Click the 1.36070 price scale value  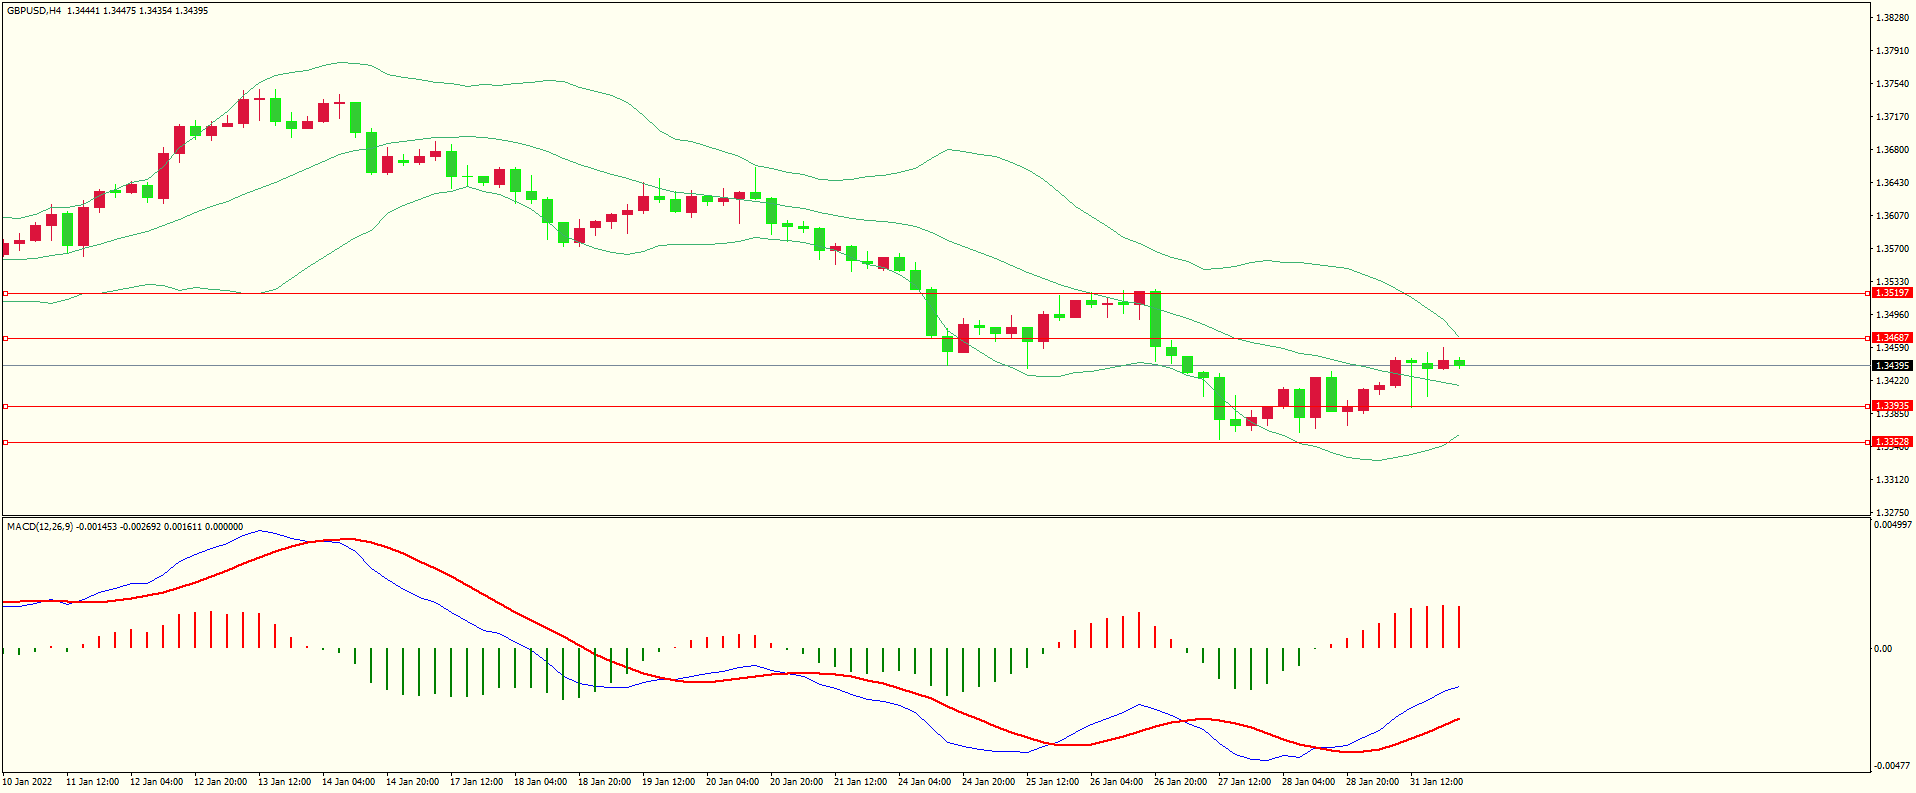point(1892,216)
